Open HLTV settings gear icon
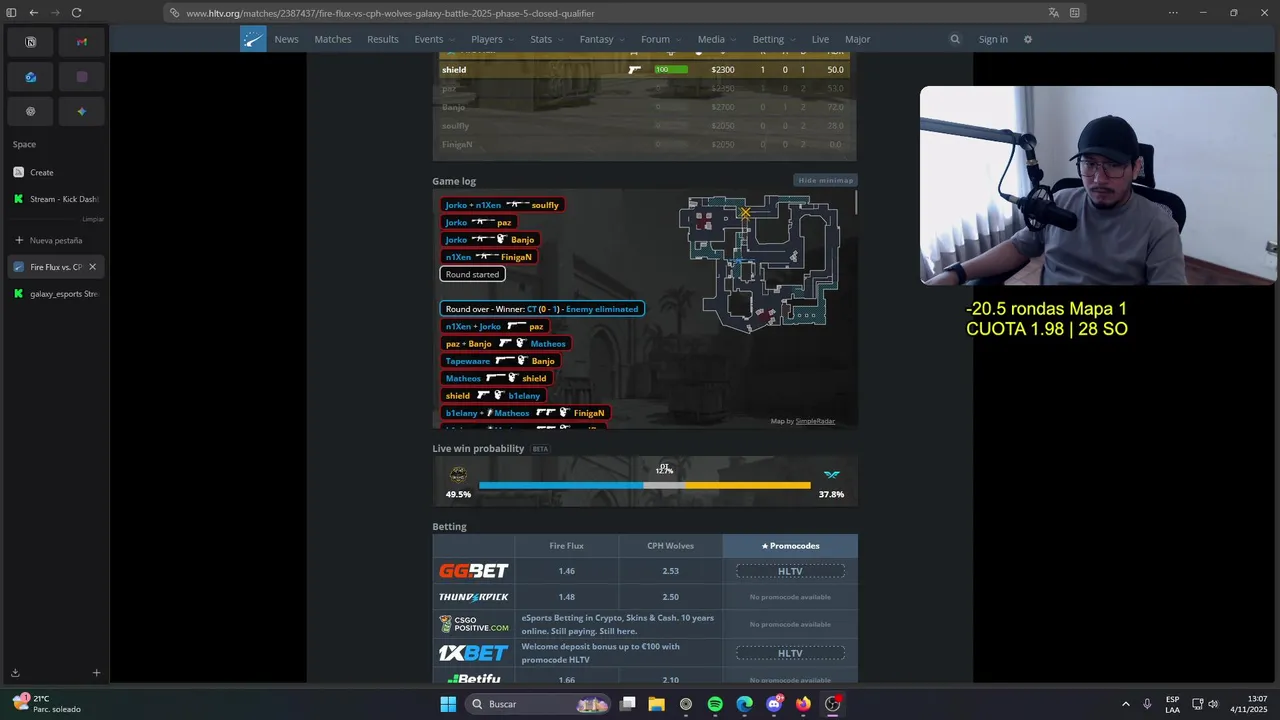The height and width of the screenshot is (720, 1280). (x=1027, y=39)
